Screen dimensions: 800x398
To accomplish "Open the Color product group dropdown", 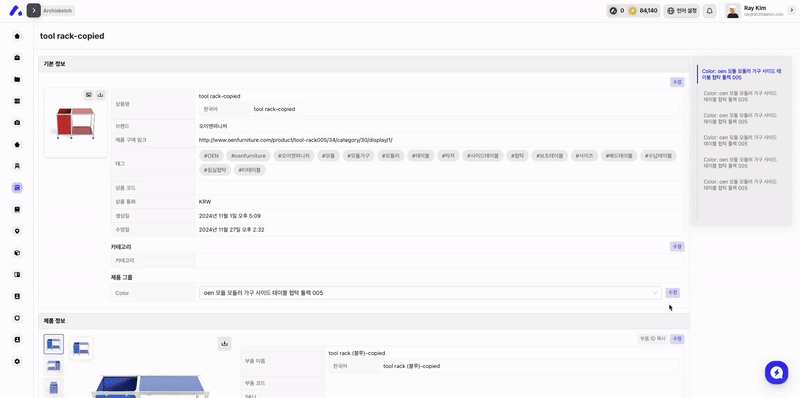I will [x=430, y=293].
